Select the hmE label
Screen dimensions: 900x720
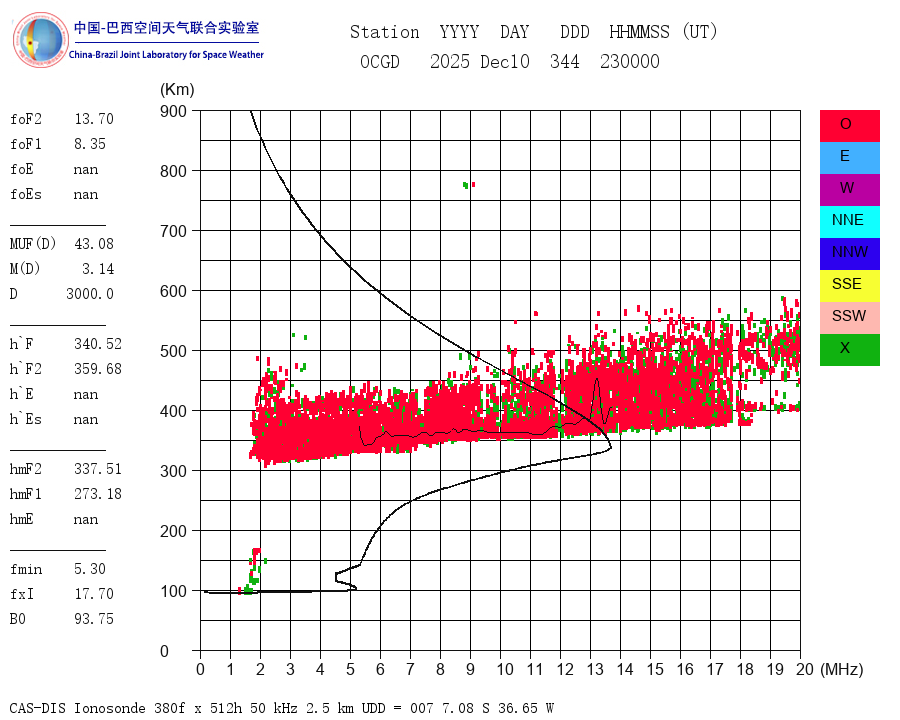pyautogui.click(x=22, y=520)
